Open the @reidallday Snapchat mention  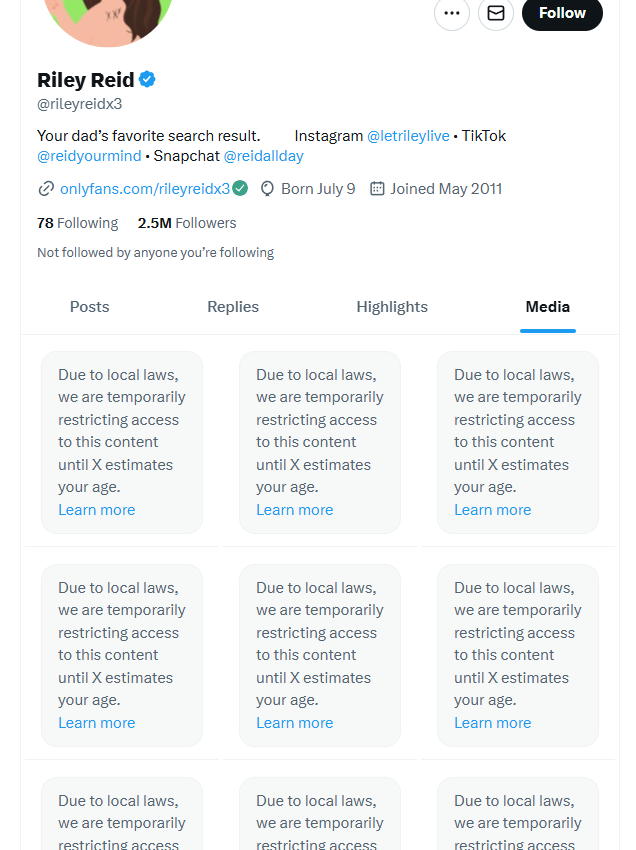click(264, 156)
